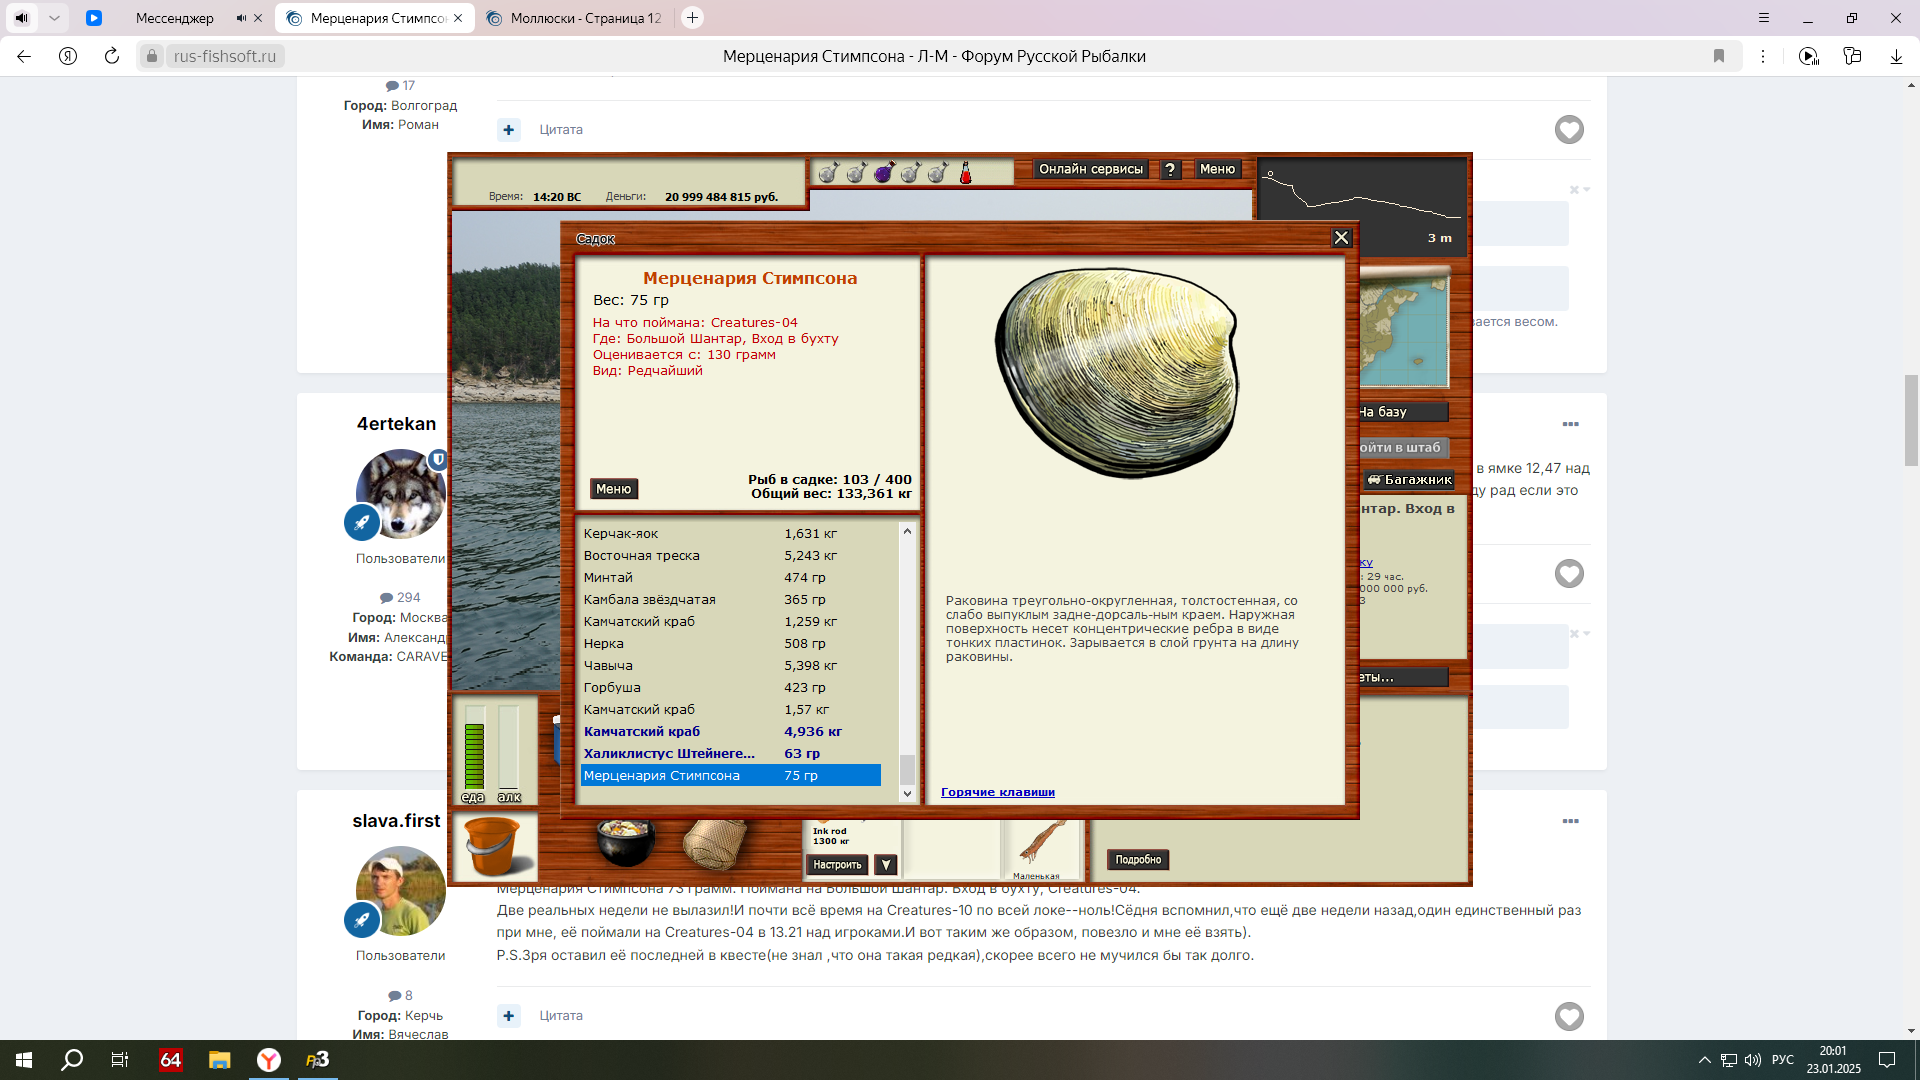1920x1080 pixels.
Task: Like Роман's post with heart icon
Action: coord(1569,129)
